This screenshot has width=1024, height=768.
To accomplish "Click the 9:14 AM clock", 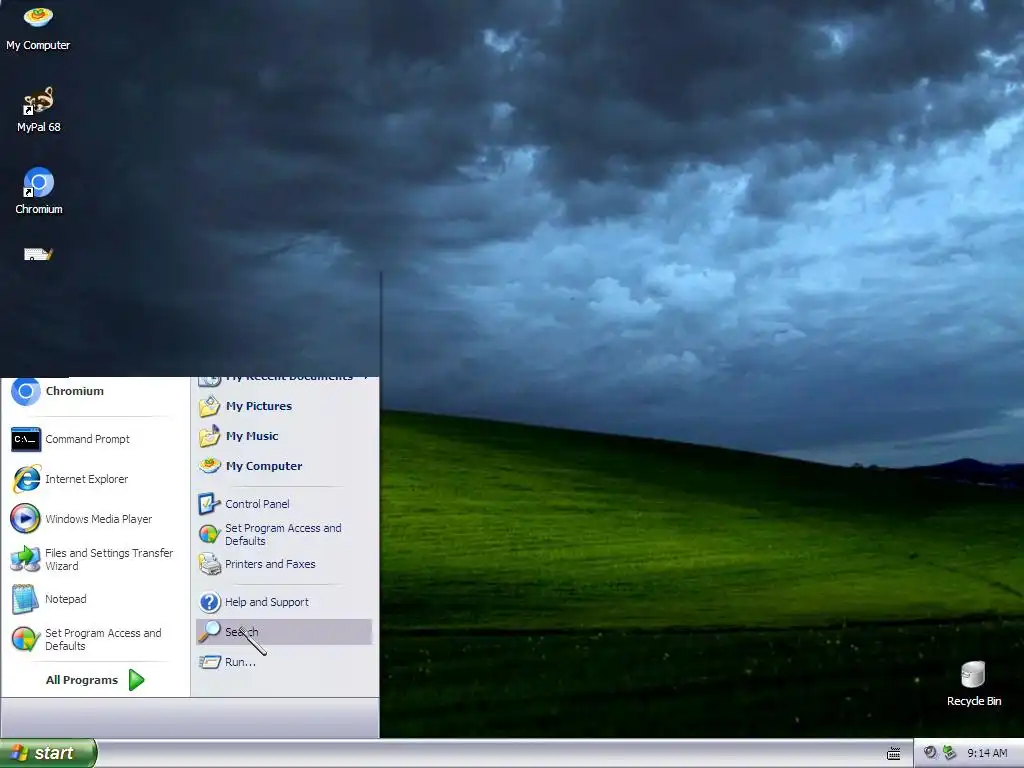I will pos(987,754).
